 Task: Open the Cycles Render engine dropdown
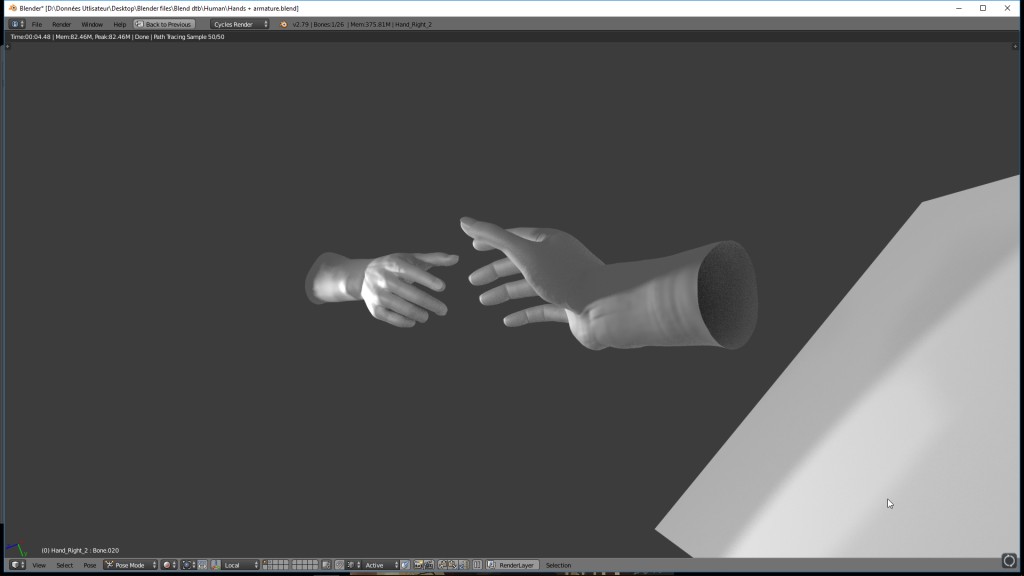pyautogui.click(x=240, y=24)
